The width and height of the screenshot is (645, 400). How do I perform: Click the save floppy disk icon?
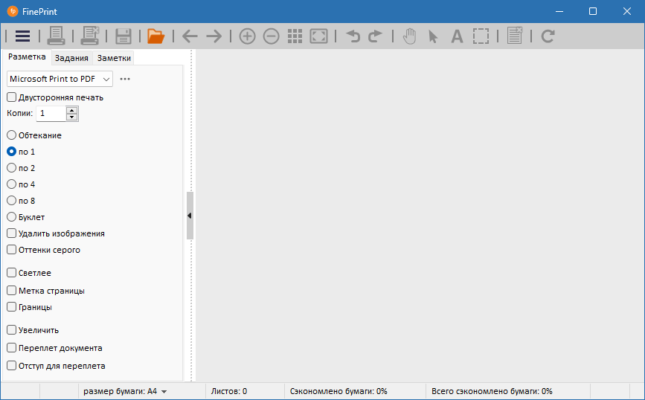(123, 36)
